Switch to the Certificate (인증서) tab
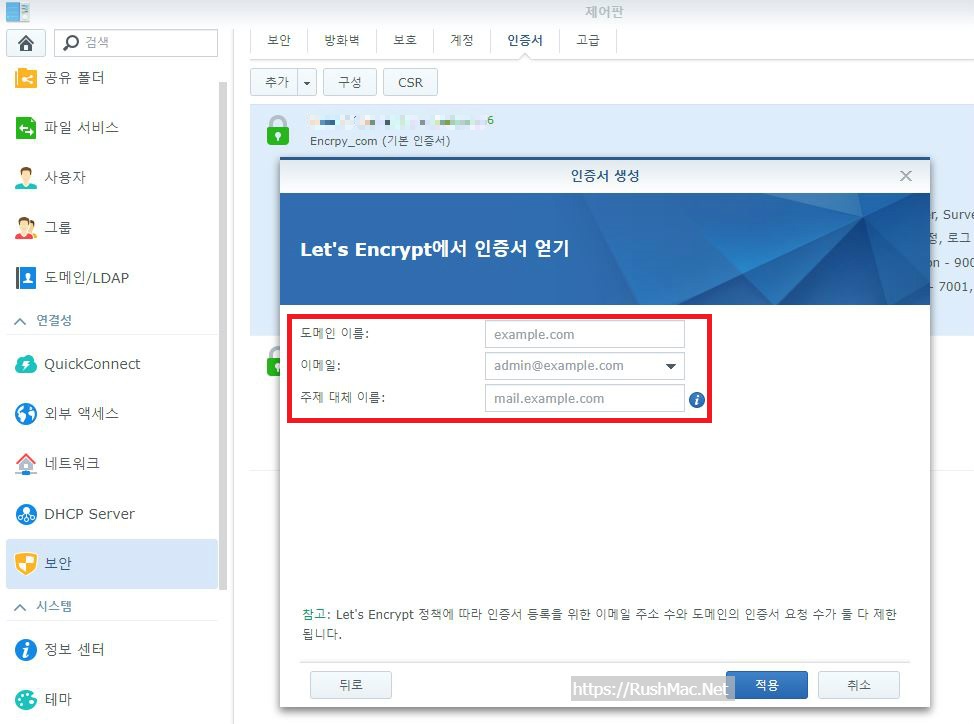Viewport: 974px width, 724px height. (525, 40)
